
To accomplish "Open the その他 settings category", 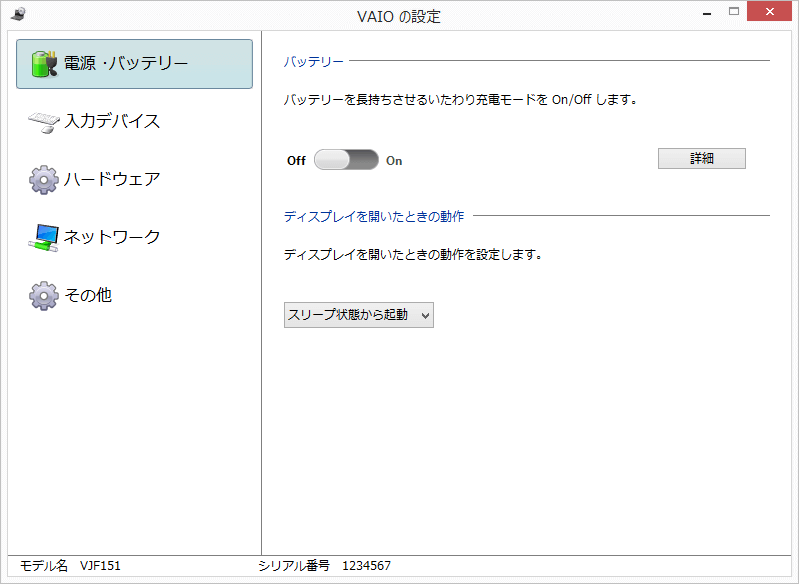I will tap(88, 295).
